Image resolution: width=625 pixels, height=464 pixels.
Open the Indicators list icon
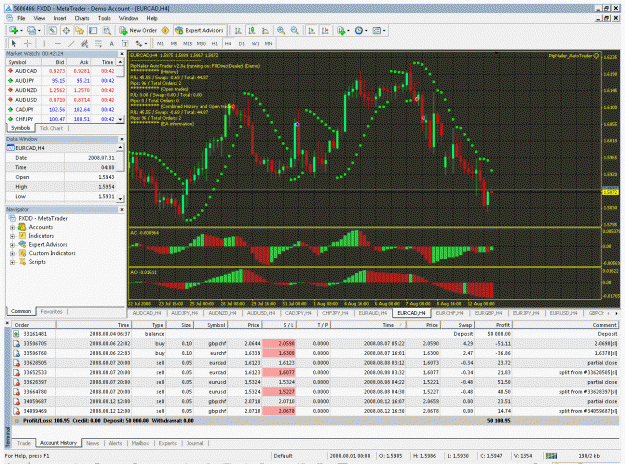coord(341,30)
